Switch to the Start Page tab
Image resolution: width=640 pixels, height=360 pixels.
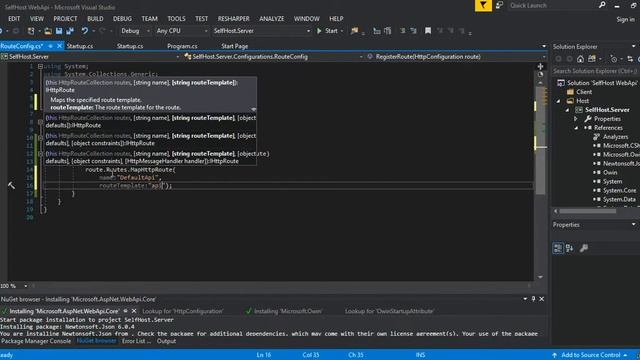pos(235,46)
